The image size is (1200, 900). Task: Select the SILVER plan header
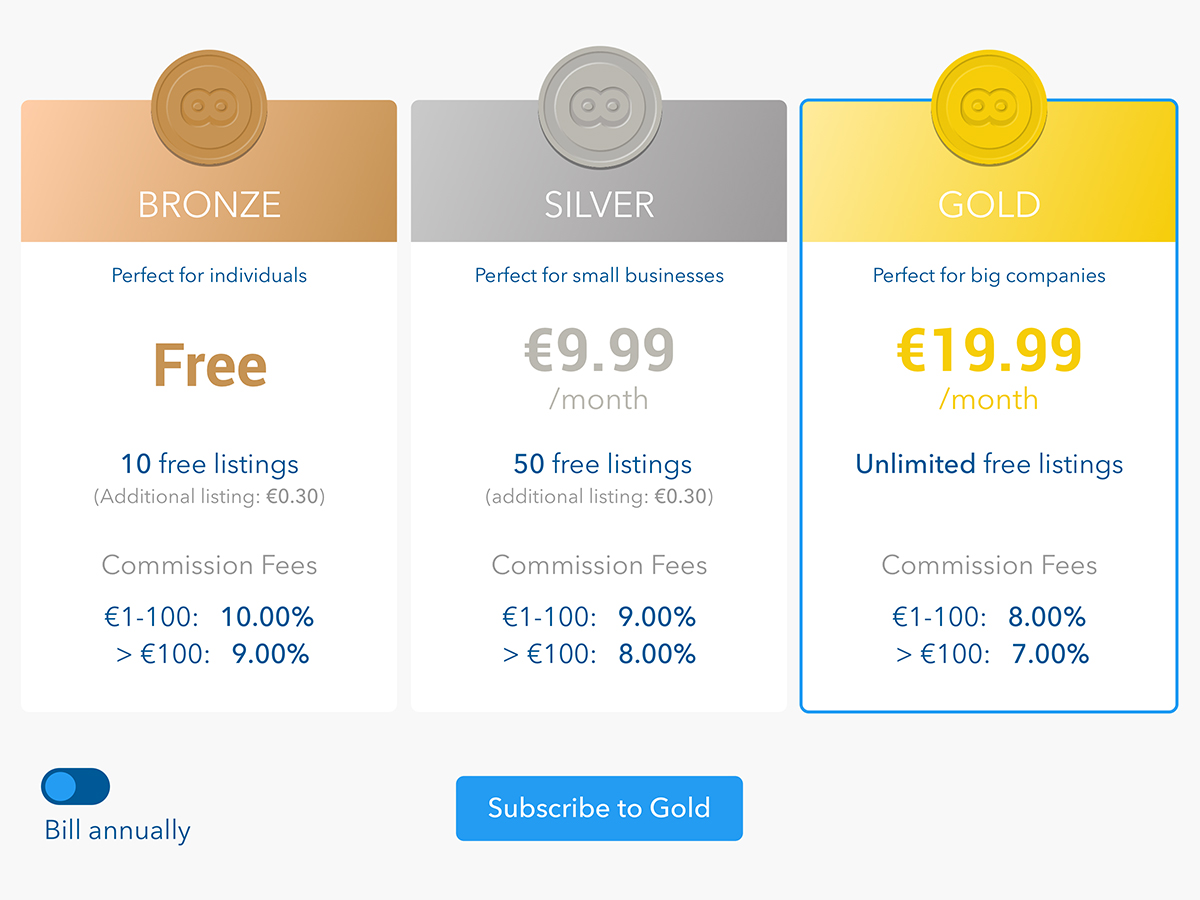(x=599, y=171)
